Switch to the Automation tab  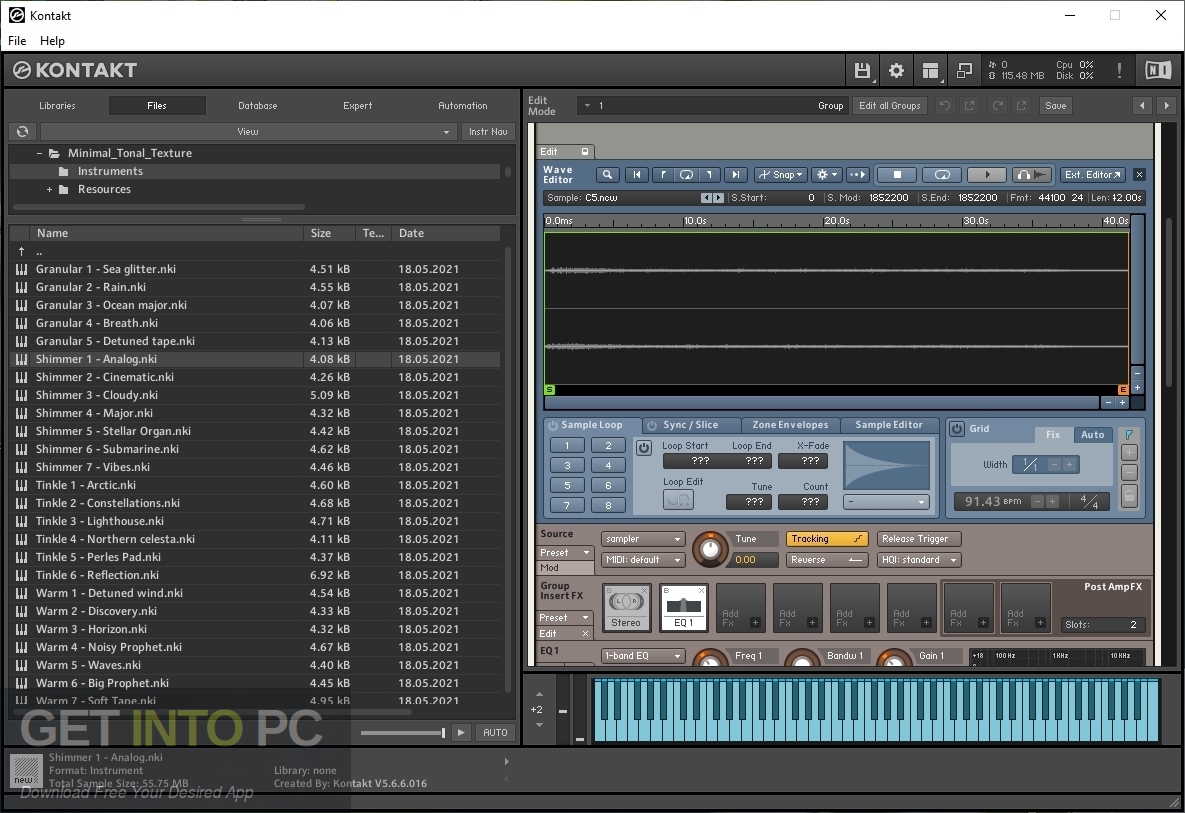[x=463, y=106]
